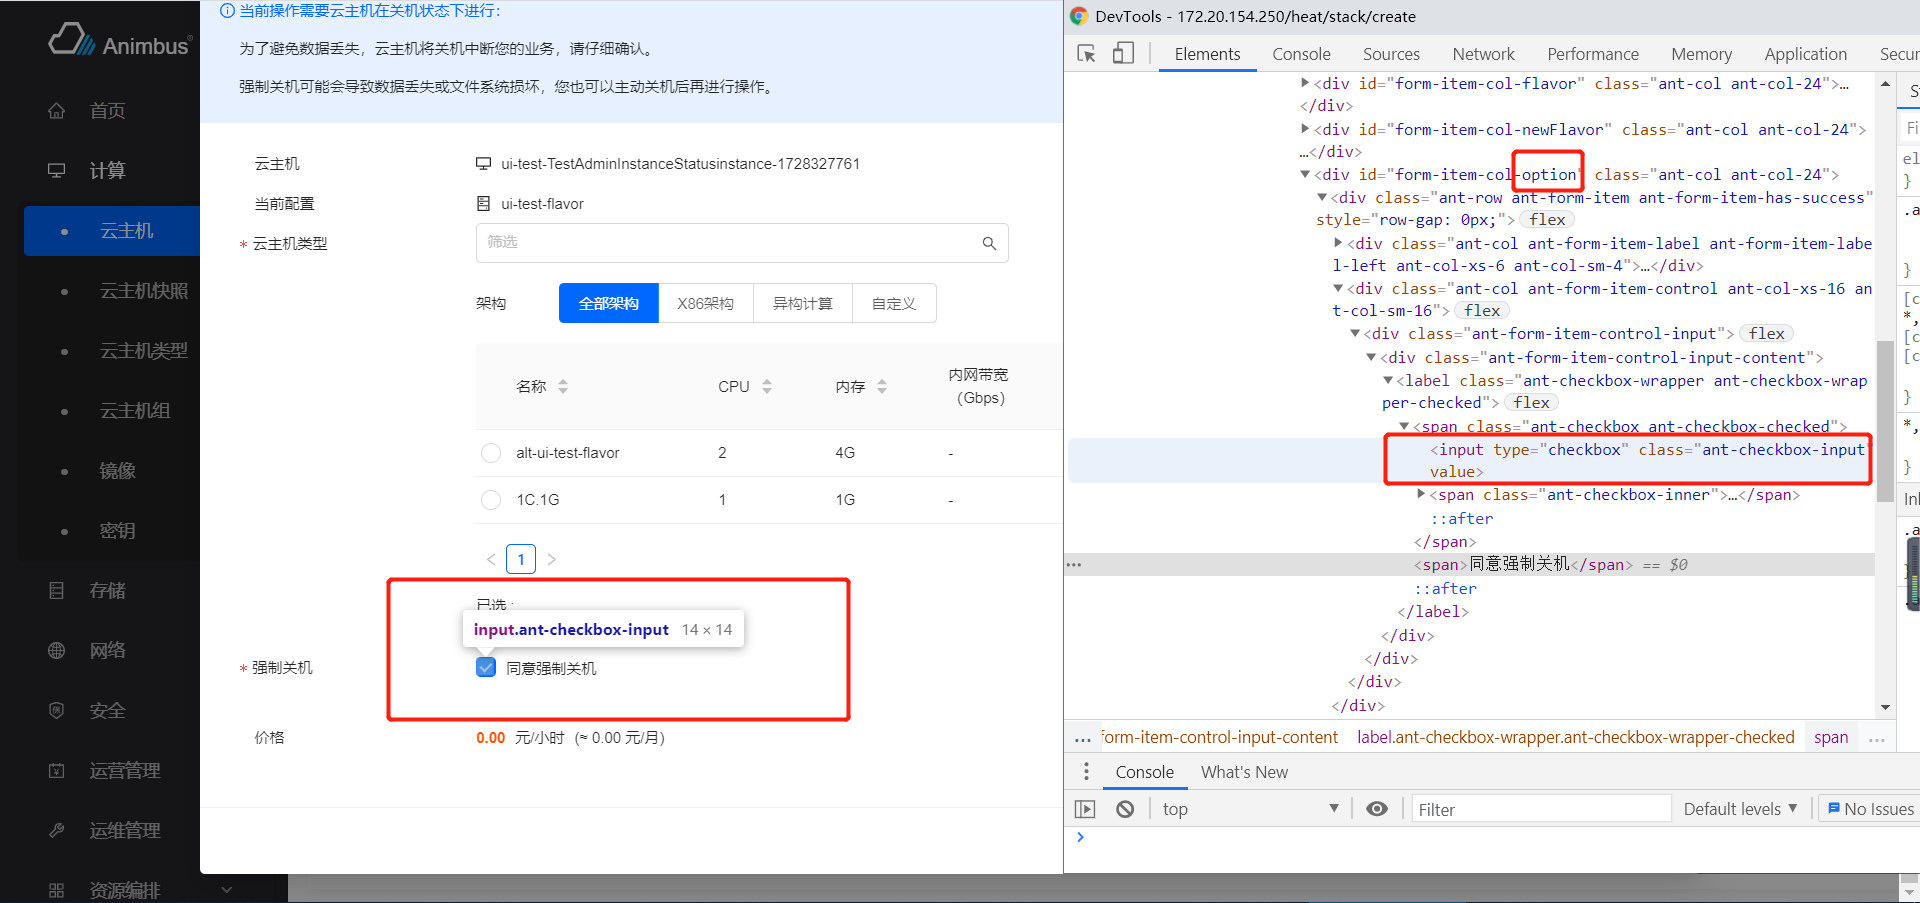Click the clear console icon
This screenshot has width=1920, height=903.
[x=1125, y=809]
